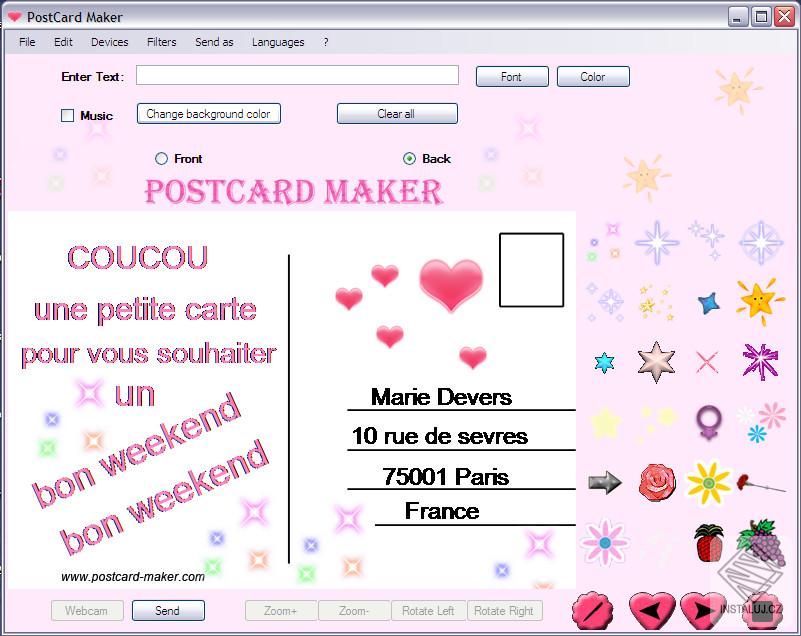This screenshot has width=801, height=636.
Task: Choose the purple female symbol clipart
Action: click(x=709, y=422)
